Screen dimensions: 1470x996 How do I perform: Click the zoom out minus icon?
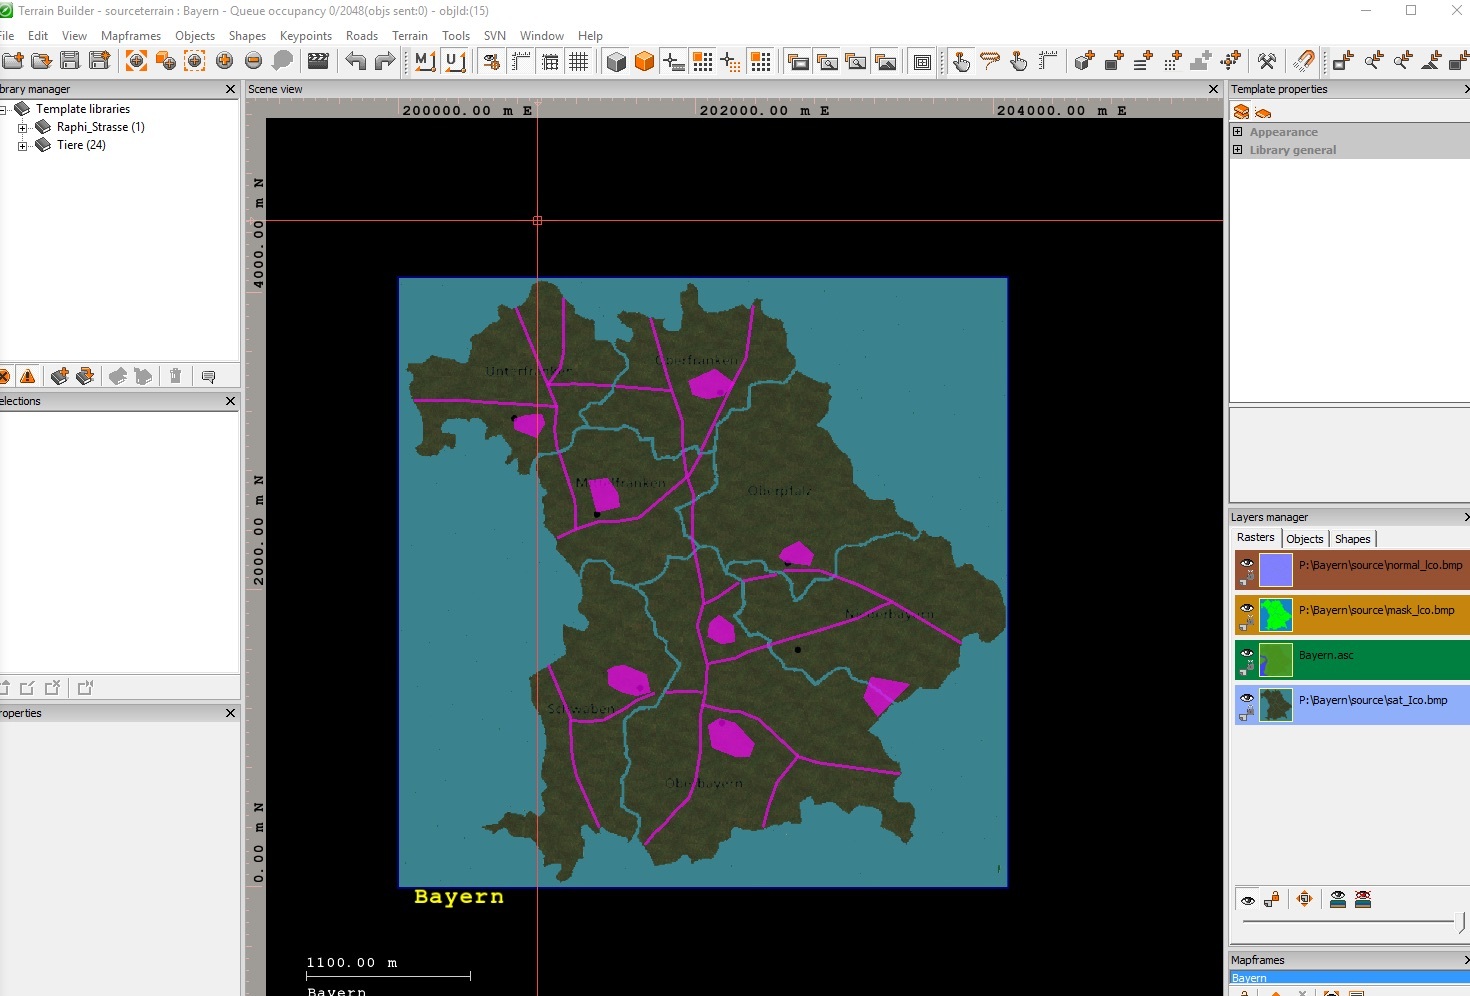coord(253,61)
